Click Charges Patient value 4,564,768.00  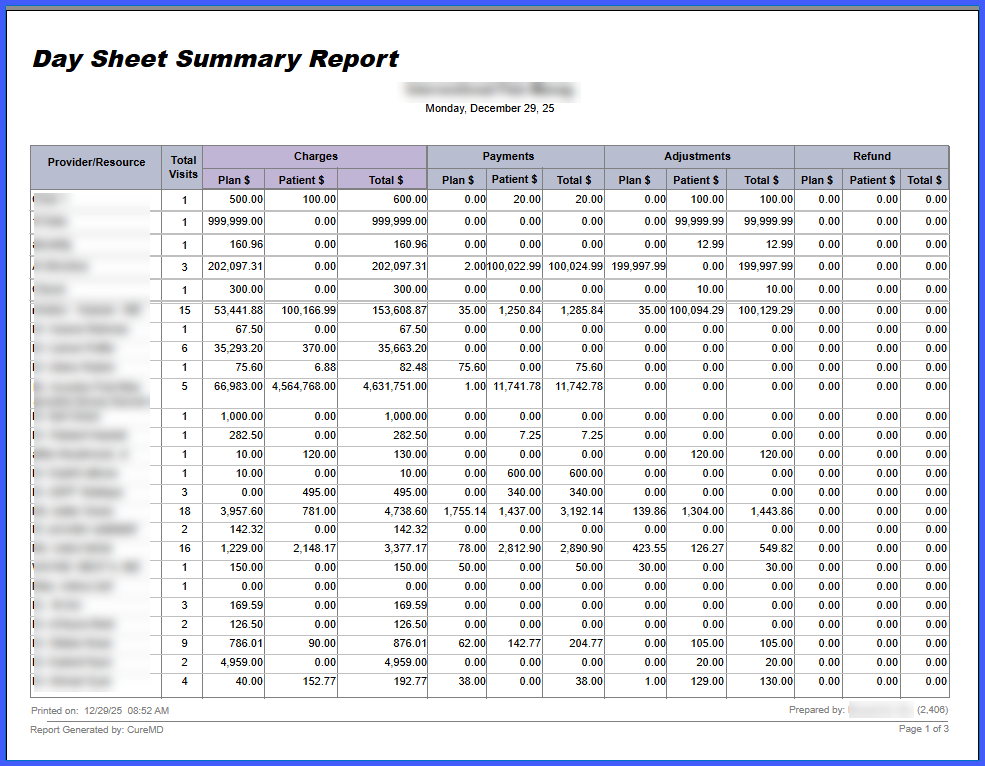(304, 386)
